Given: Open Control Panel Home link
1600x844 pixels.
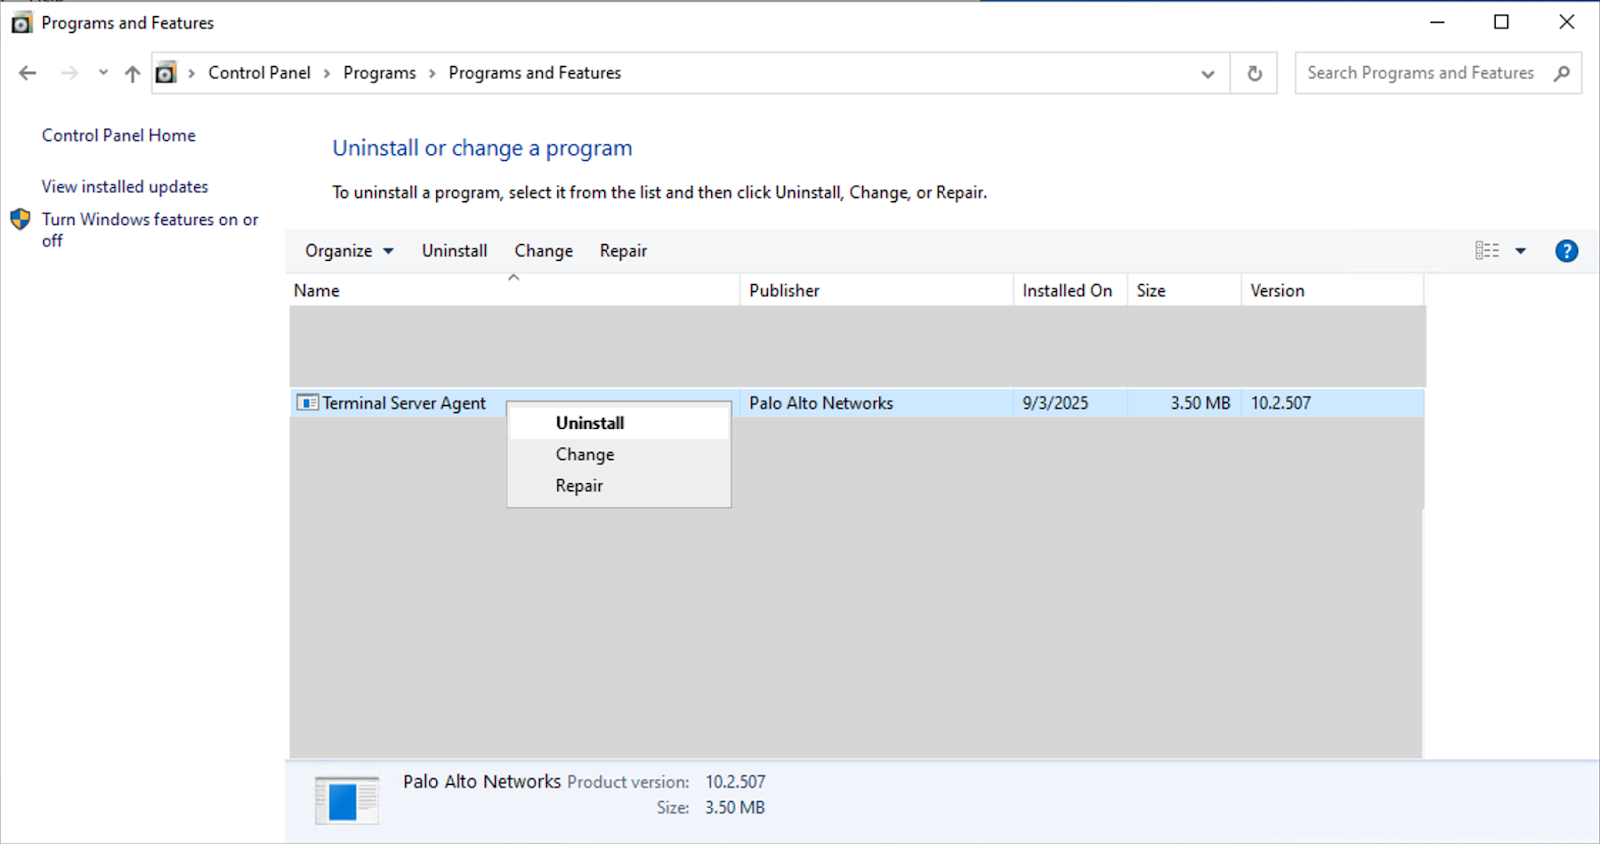Looking at the screenshot, I should pyautogui.click(x=119, y=135).
